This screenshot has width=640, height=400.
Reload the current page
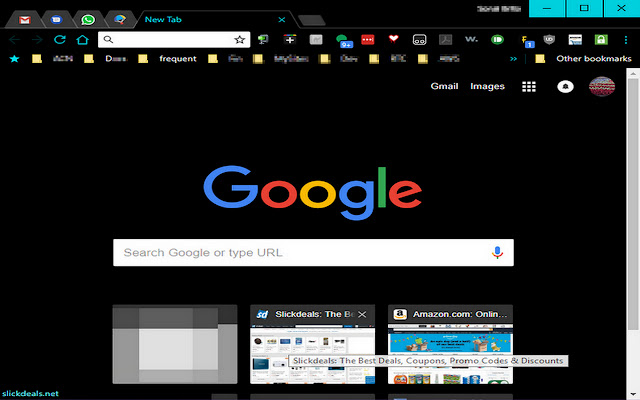tap(60, 40)
